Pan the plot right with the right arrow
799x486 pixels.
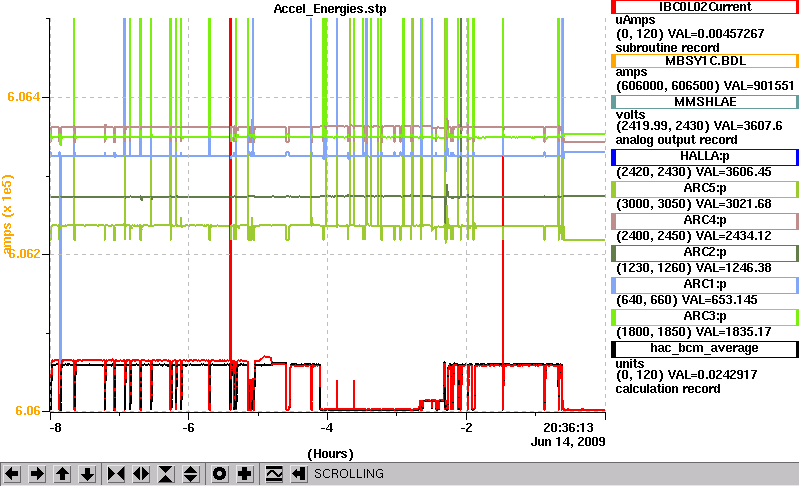pyautogui.click(x=37, y=474)
